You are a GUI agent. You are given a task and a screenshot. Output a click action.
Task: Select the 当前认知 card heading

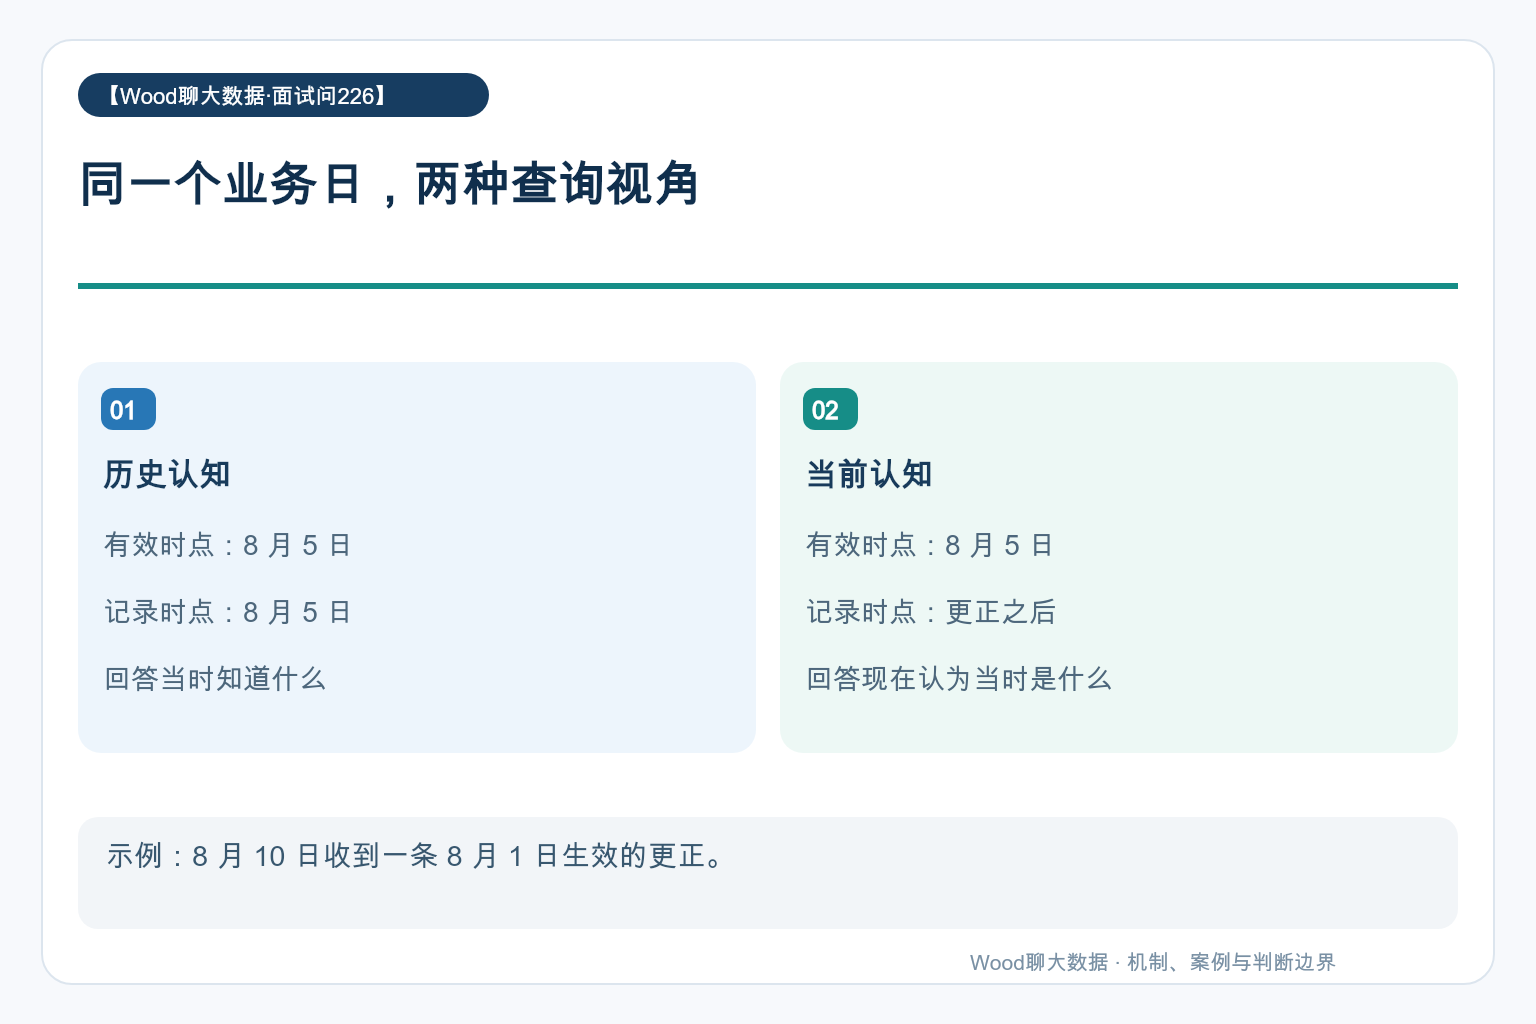pyautogui.click(x=869, y=474)
